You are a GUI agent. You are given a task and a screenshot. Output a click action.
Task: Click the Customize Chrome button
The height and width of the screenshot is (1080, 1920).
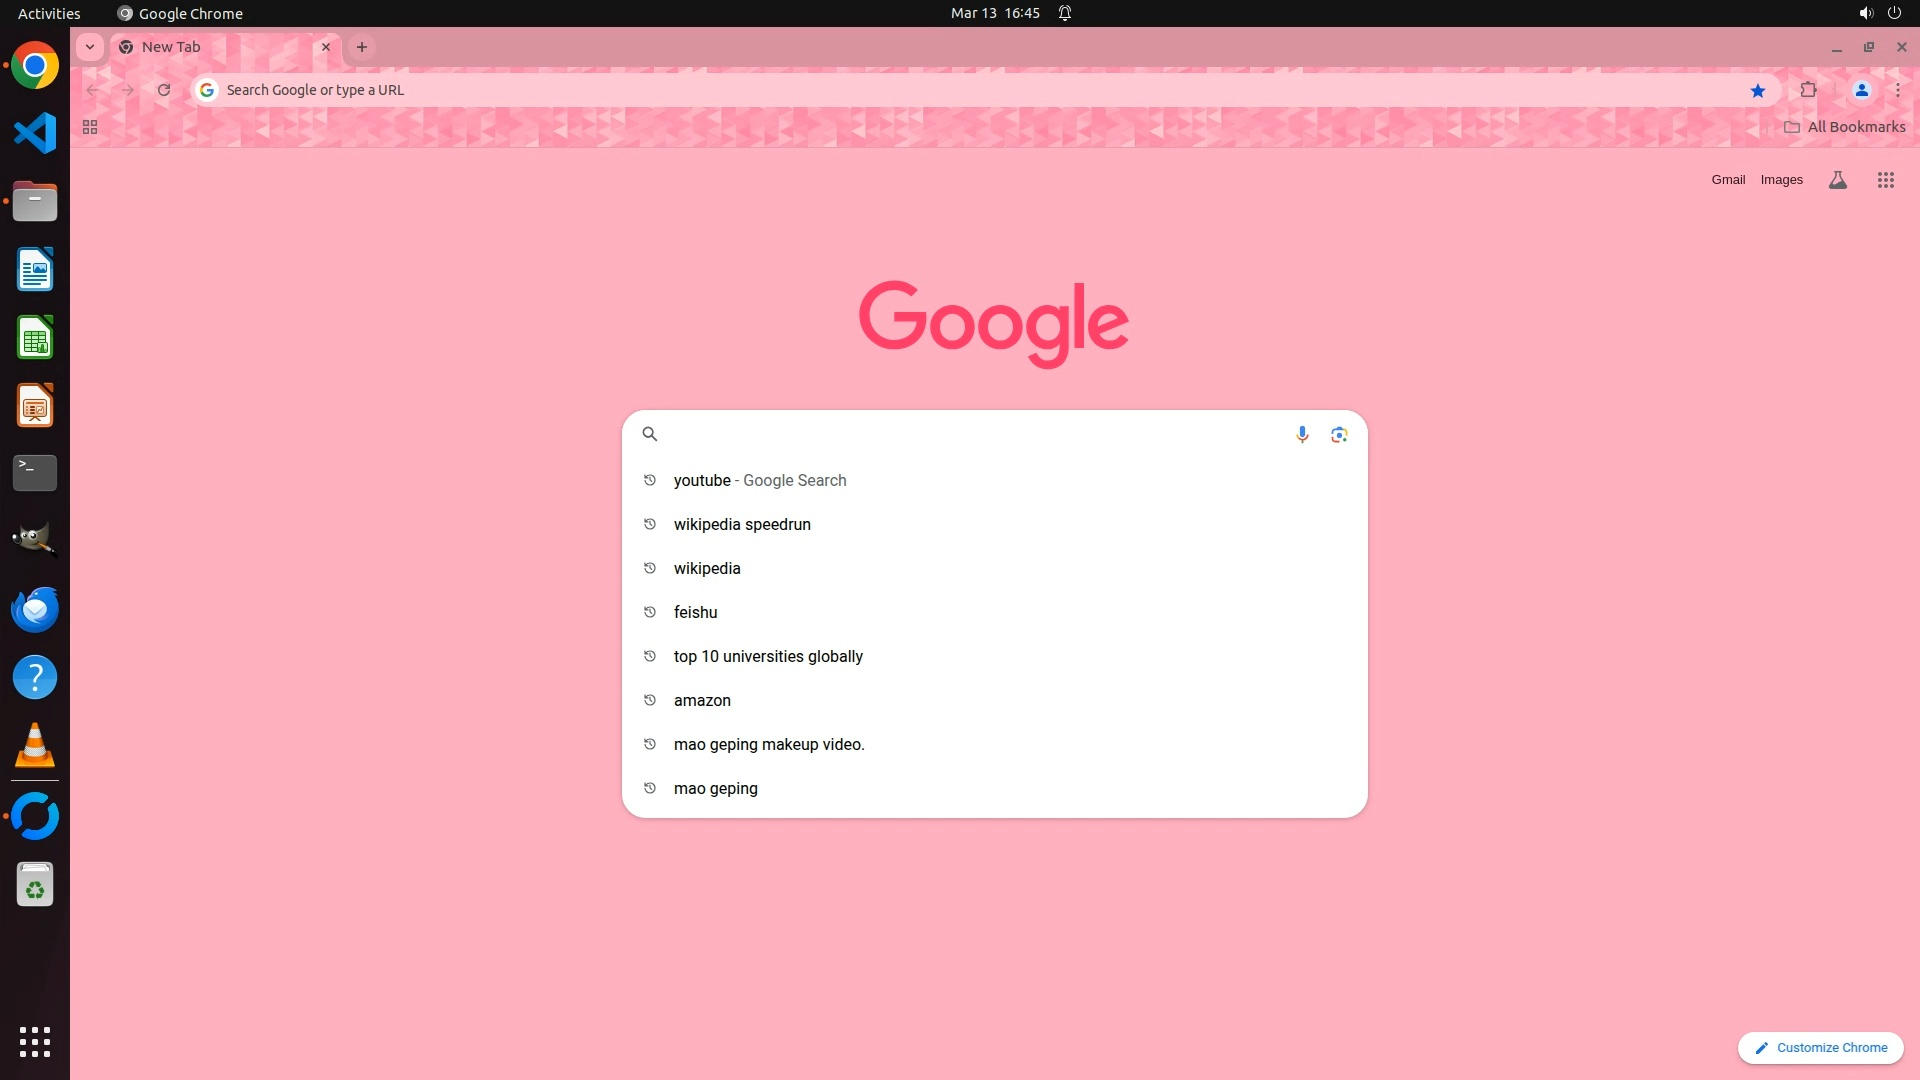click(1820, 1047)
